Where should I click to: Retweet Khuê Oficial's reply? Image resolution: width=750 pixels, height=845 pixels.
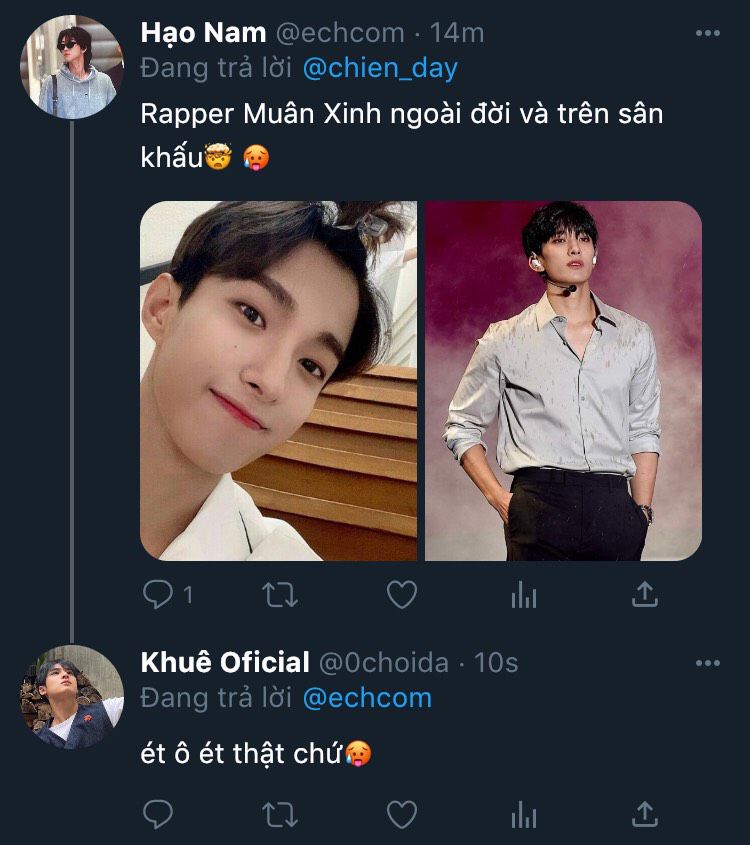[x=280, y=814]
